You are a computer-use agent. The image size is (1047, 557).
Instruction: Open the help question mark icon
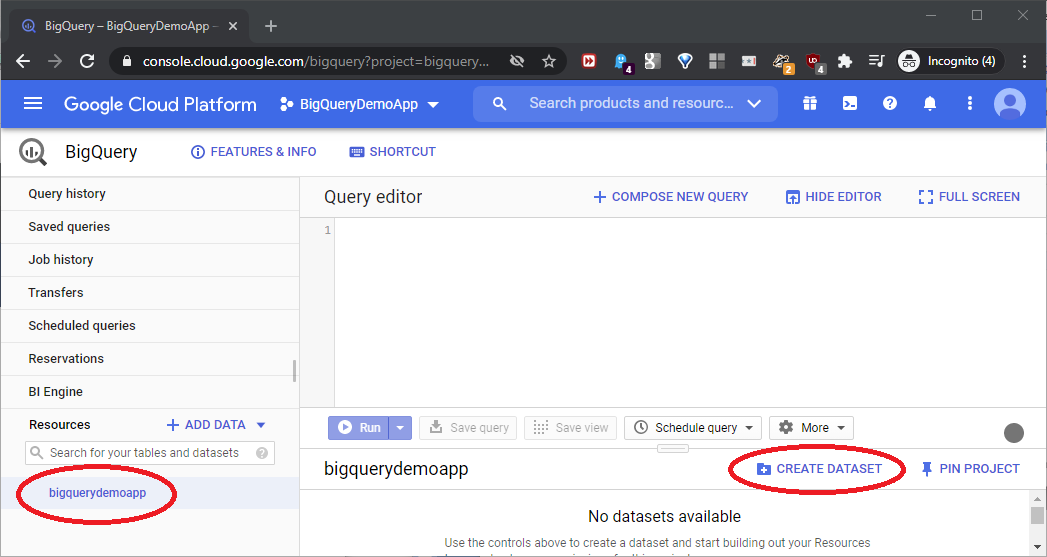(x=889, y=104)
